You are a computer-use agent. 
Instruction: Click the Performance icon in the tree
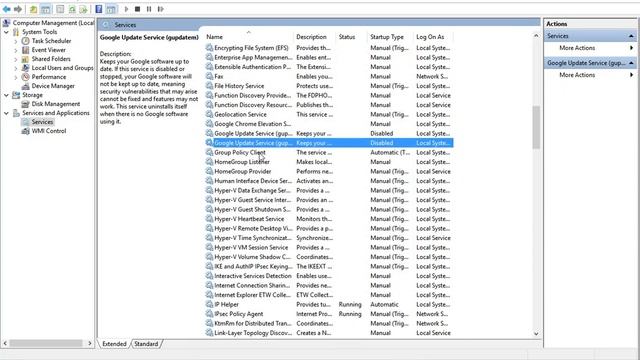pyautogui.click(x=25, y=77)
